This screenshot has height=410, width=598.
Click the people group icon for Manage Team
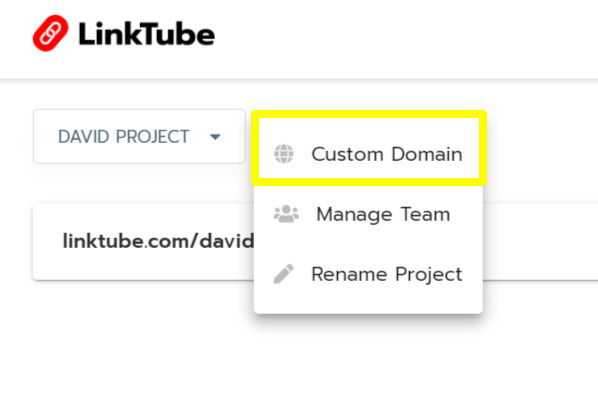pyautogui.click(x=286, y=214)
